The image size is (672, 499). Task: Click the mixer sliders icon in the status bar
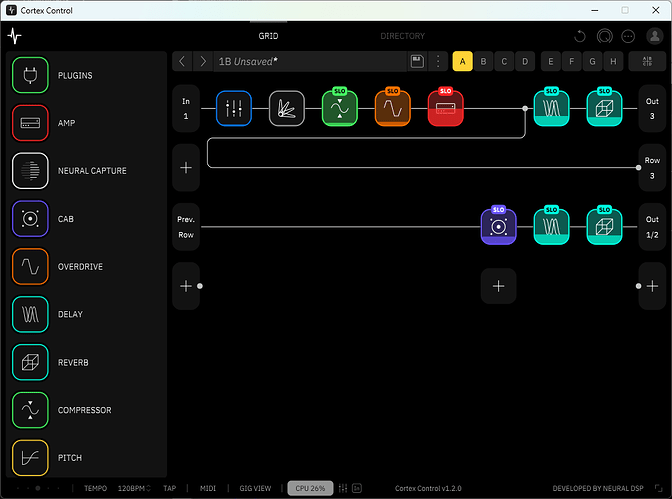(x=343, y=488)
